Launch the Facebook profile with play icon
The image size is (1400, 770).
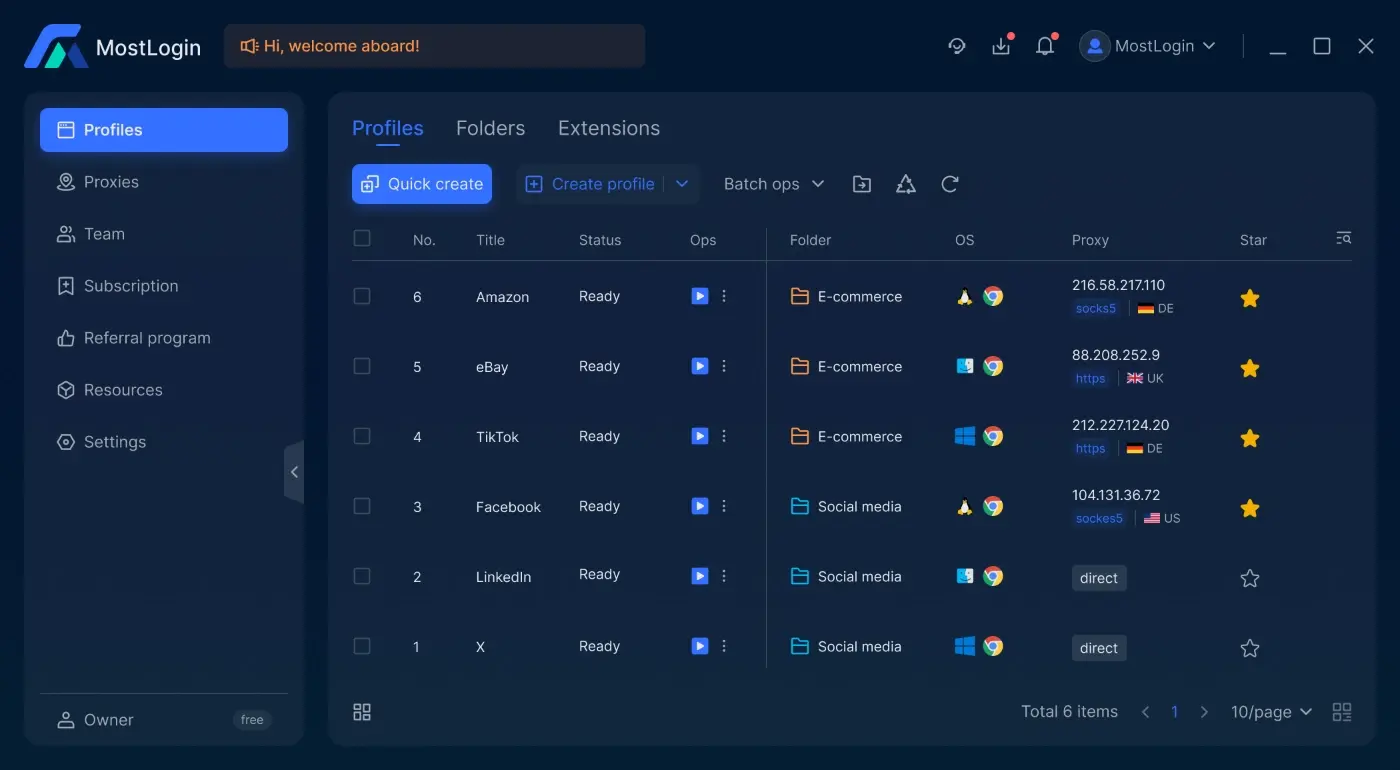click(x=700, y=506)
